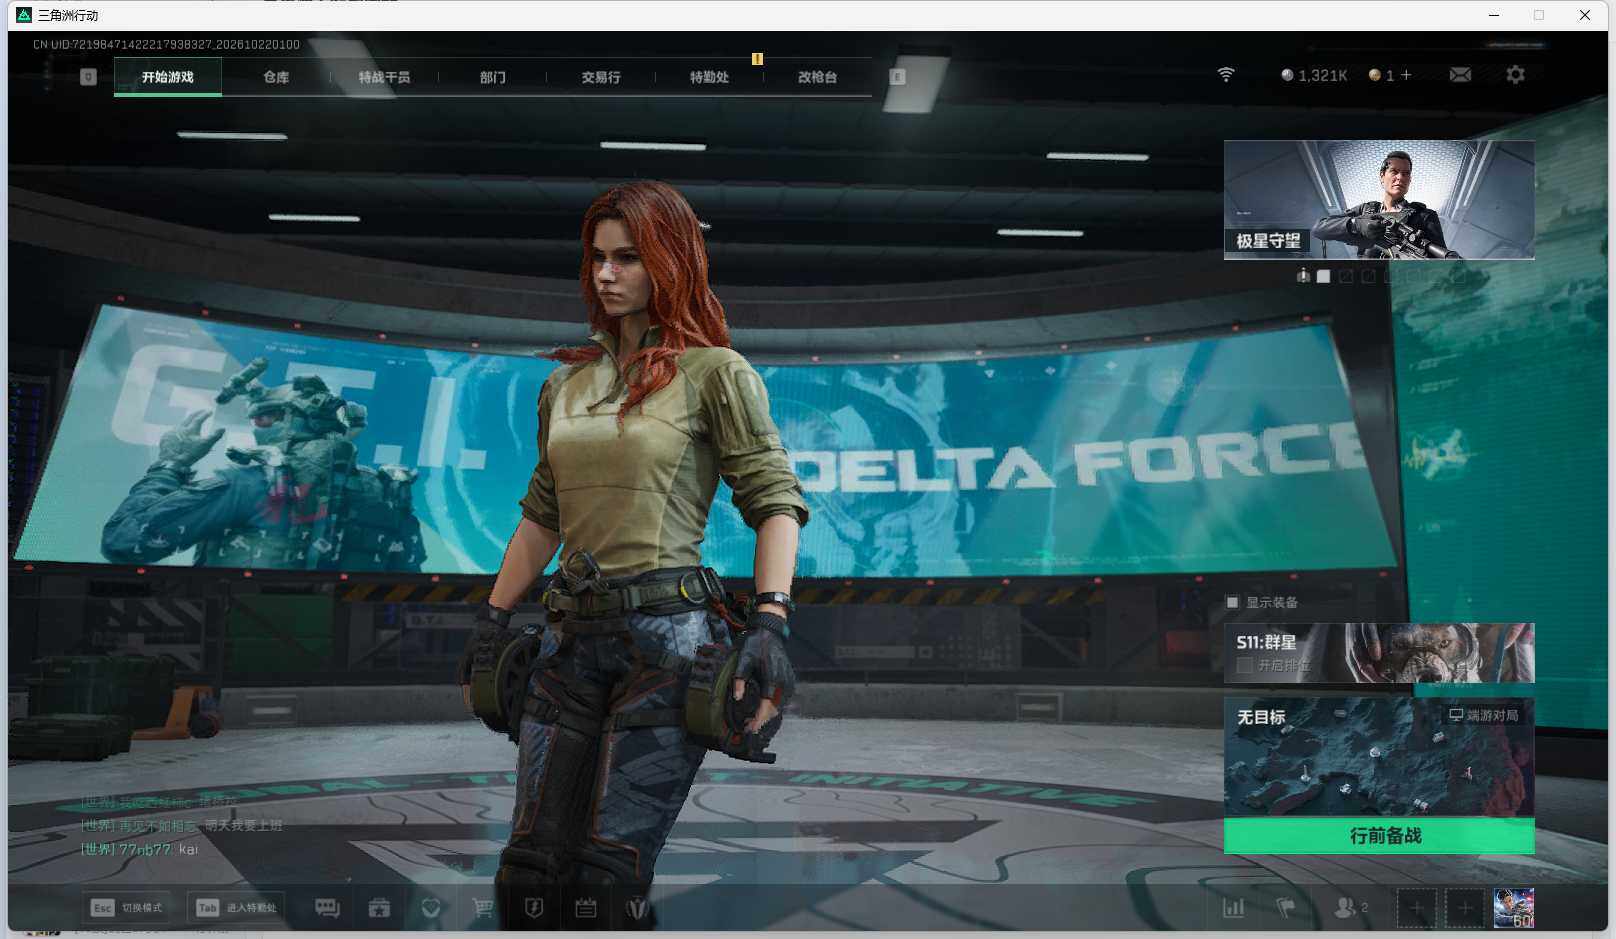The image size is (1616, 939).
Task: Click the Q key previous tab icon
Action: (88, 77)
